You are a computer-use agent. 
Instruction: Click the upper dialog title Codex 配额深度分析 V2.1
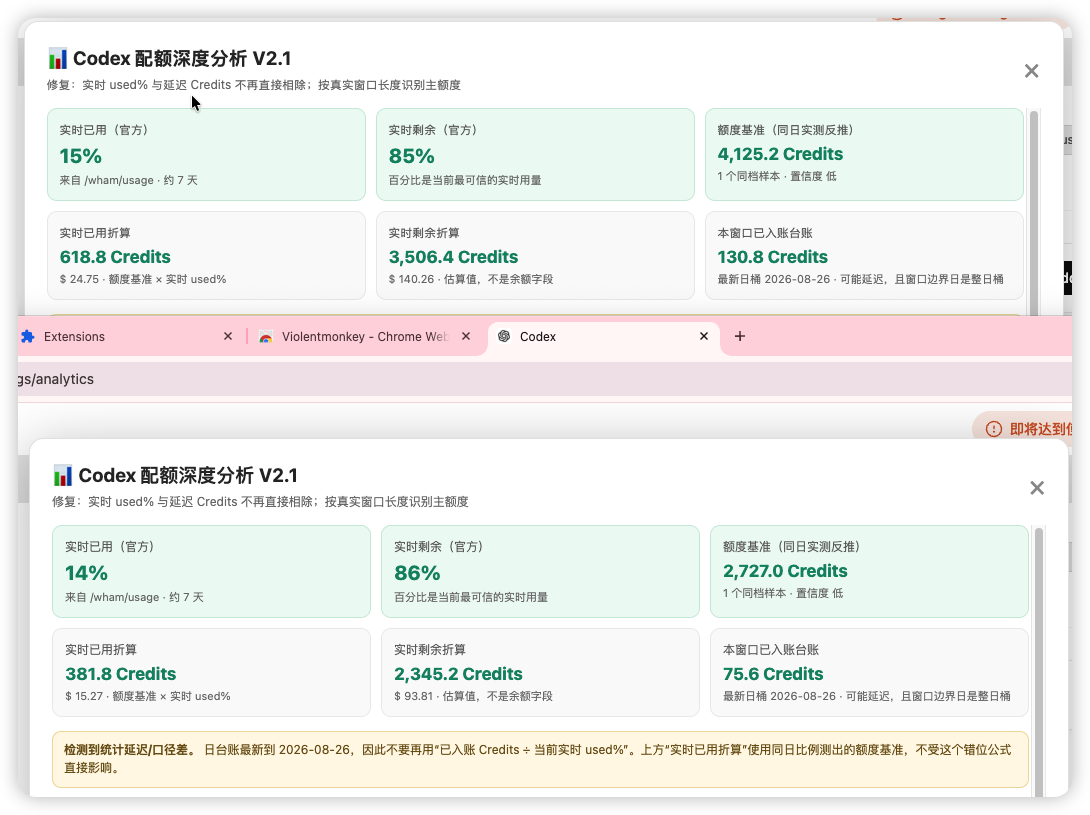[x=182, y=58]
